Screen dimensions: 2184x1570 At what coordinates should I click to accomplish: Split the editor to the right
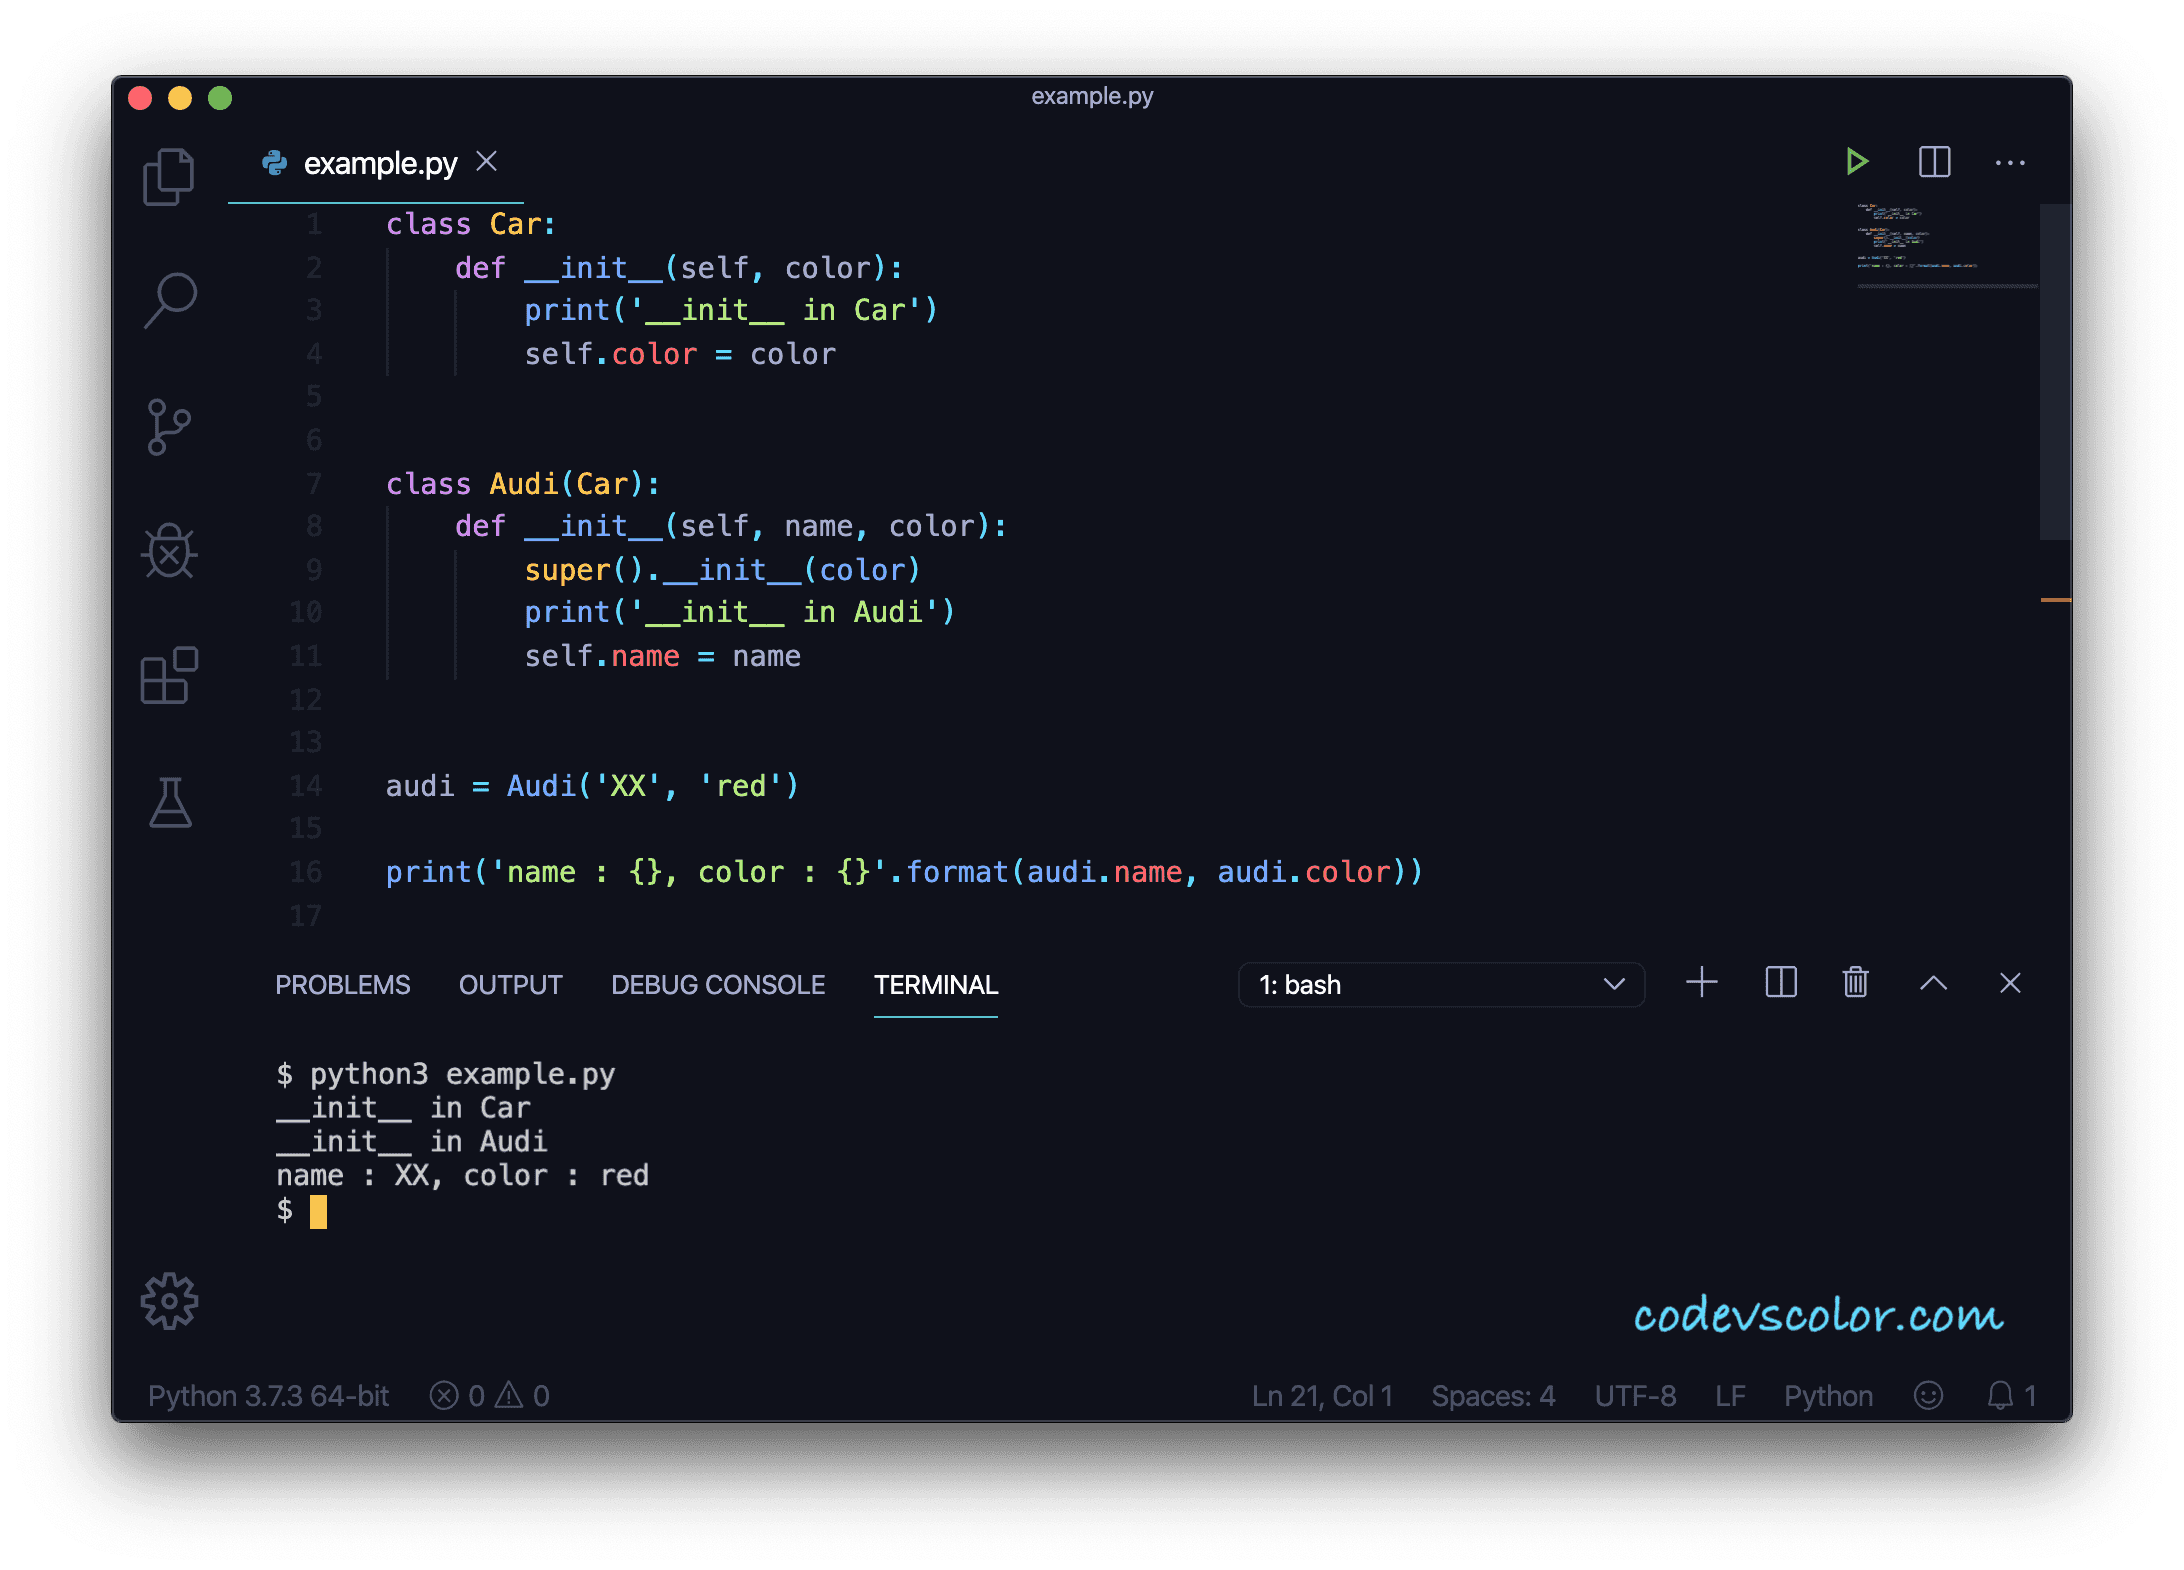1934,162
